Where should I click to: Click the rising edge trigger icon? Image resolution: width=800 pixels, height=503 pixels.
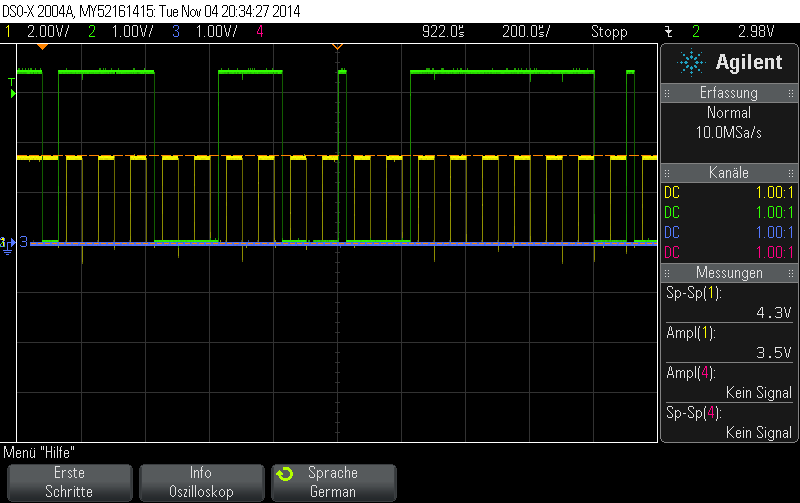coord(667,32)
